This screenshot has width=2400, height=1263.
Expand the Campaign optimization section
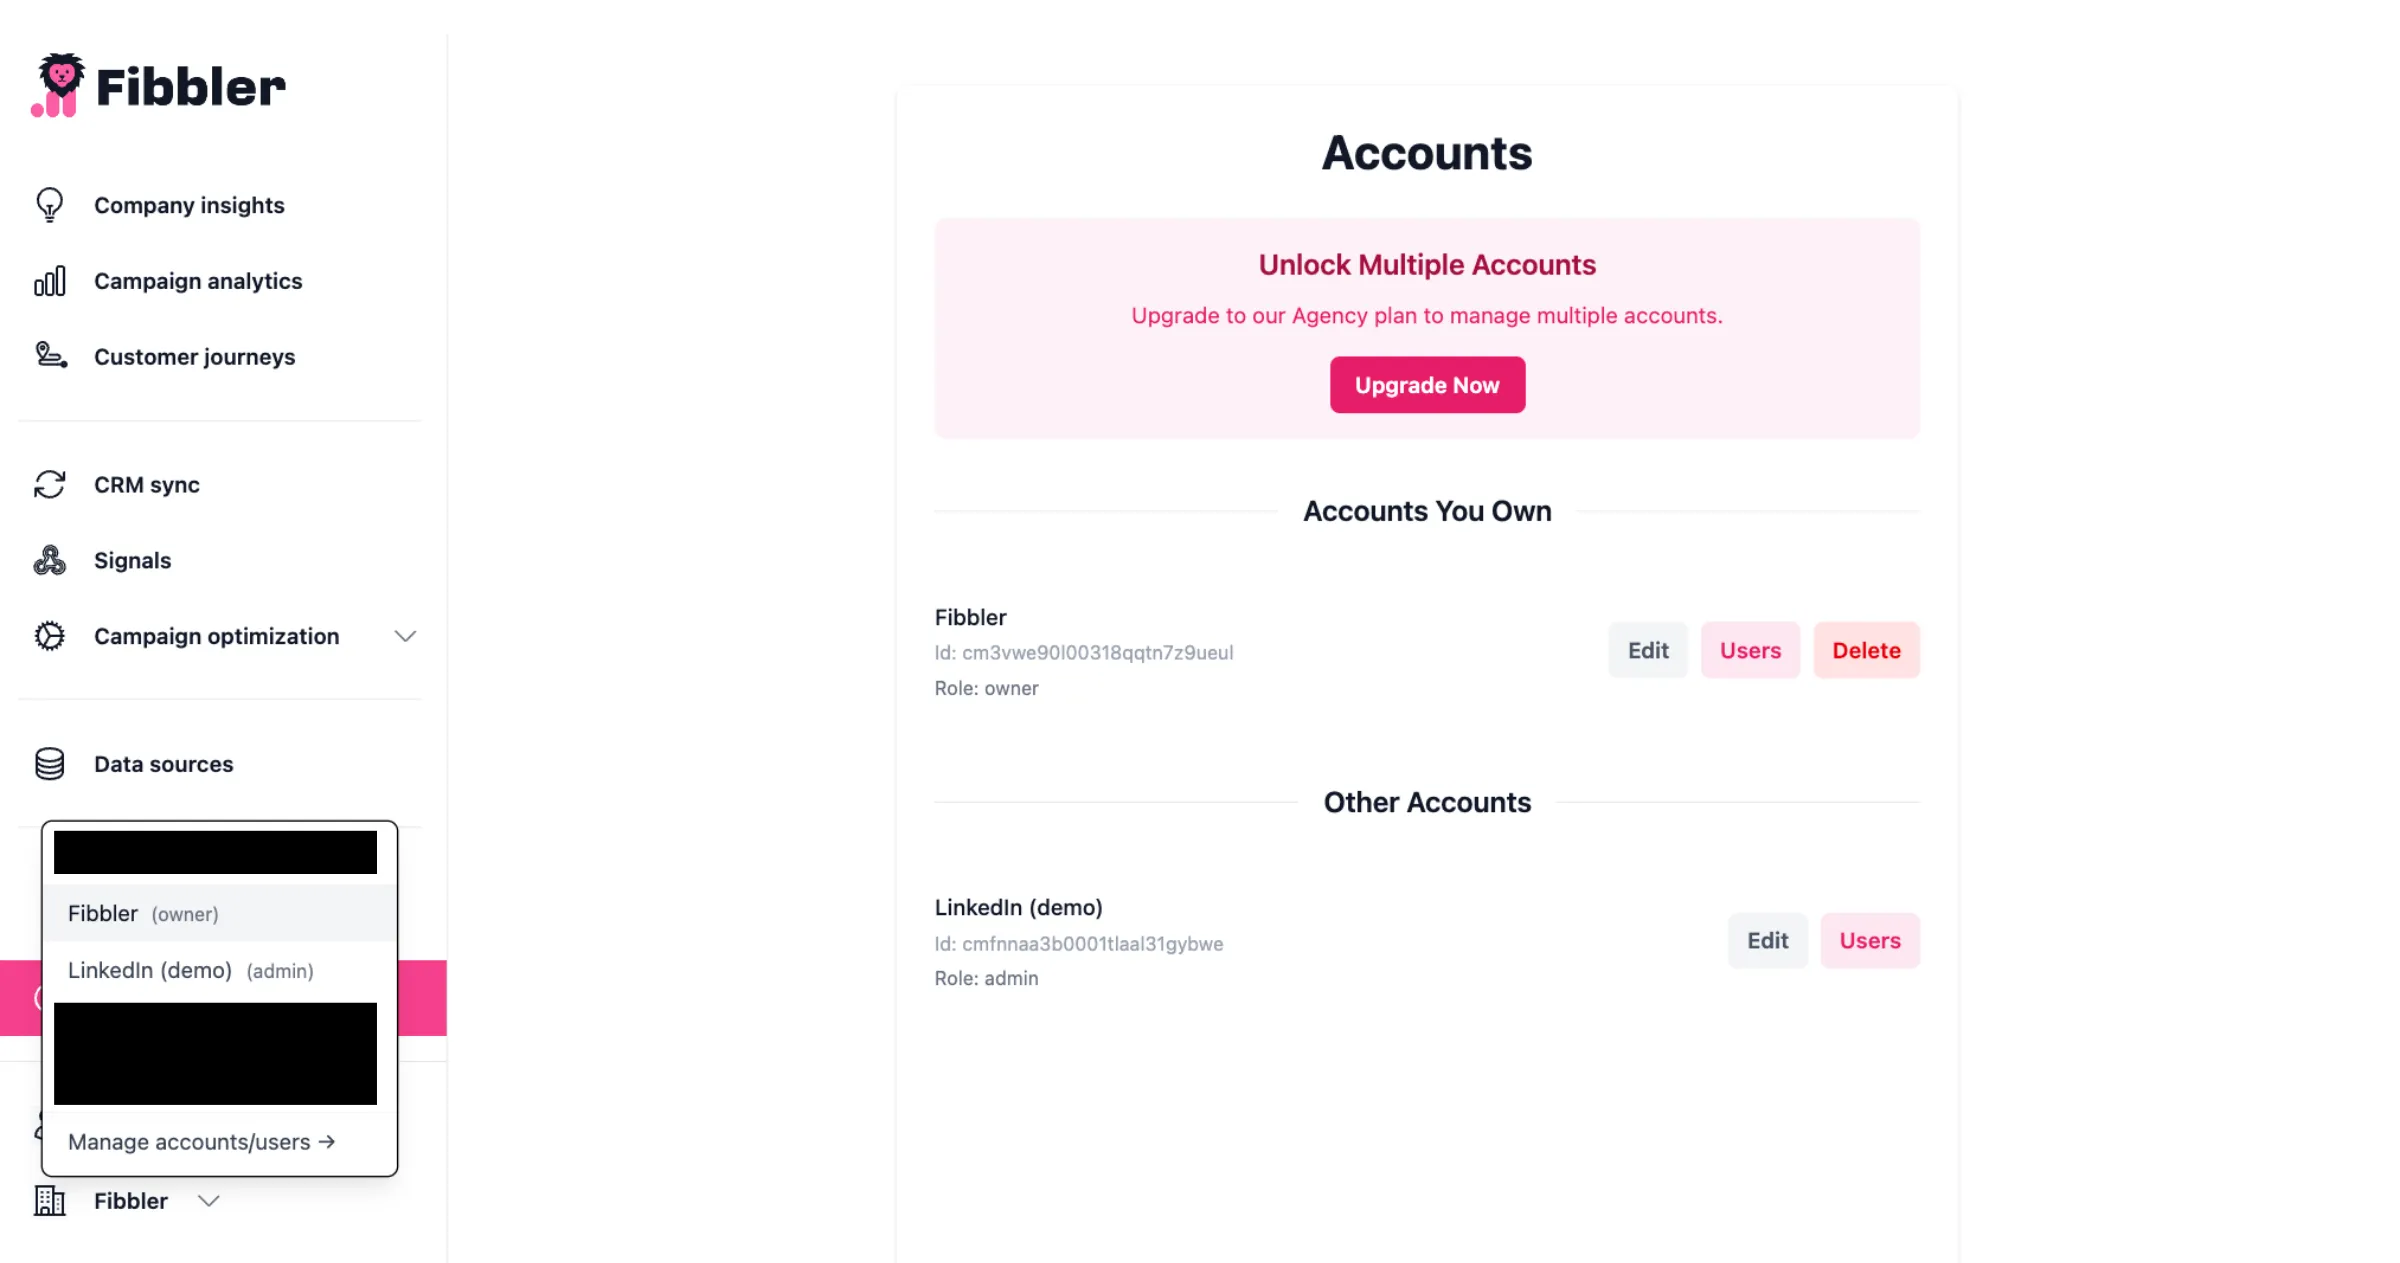(x=404, y=636)
